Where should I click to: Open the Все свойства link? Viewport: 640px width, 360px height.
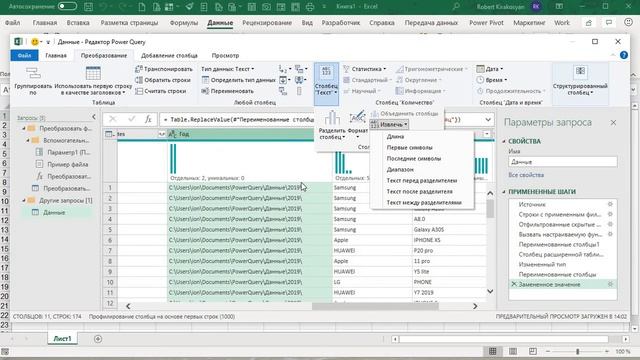[x=526, y=175]
